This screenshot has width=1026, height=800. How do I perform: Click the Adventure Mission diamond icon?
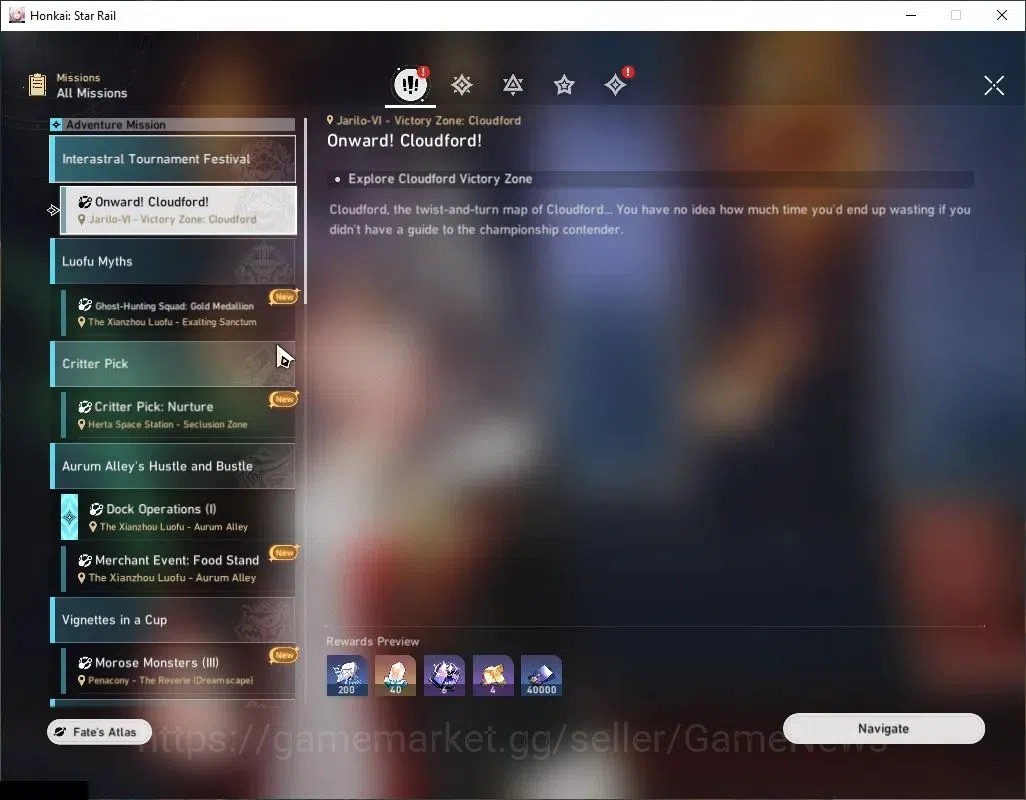pos(56,124)
